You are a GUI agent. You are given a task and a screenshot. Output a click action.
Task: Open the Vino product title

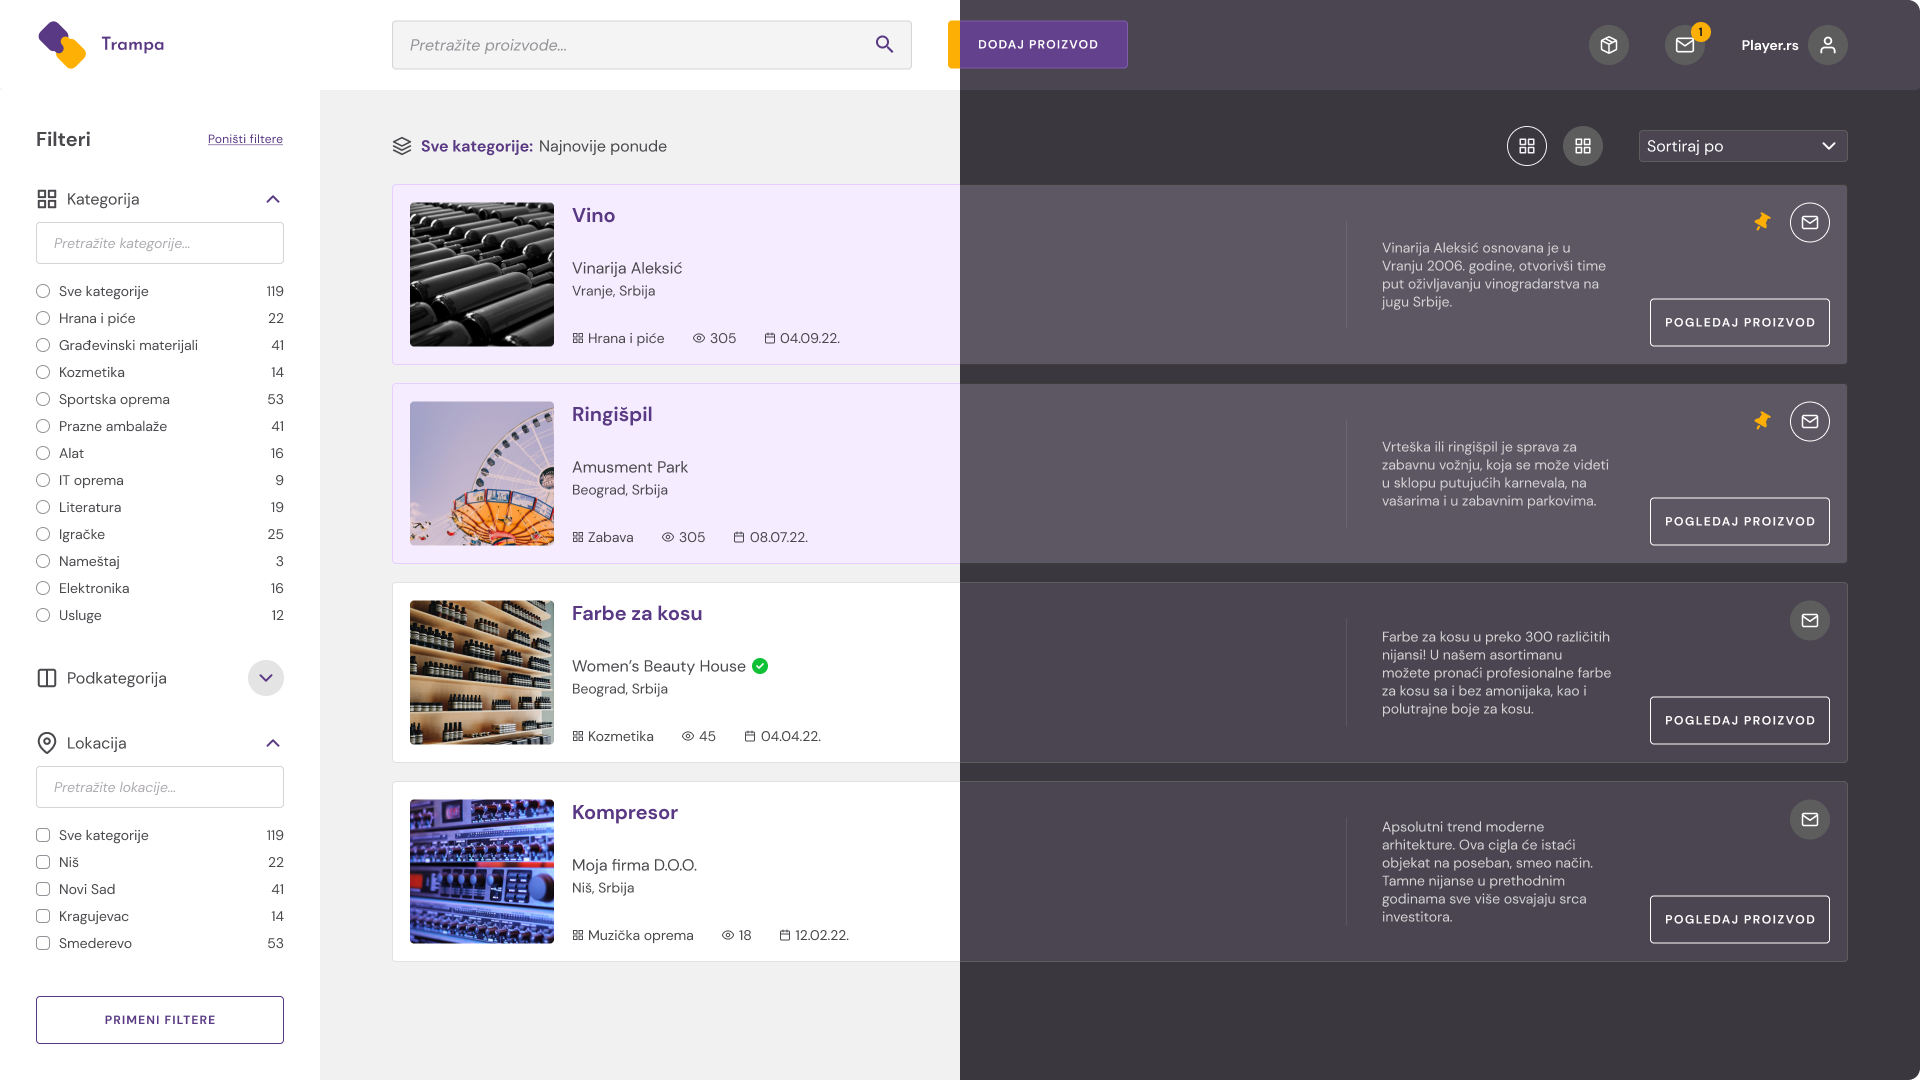[x=593, y=215]
